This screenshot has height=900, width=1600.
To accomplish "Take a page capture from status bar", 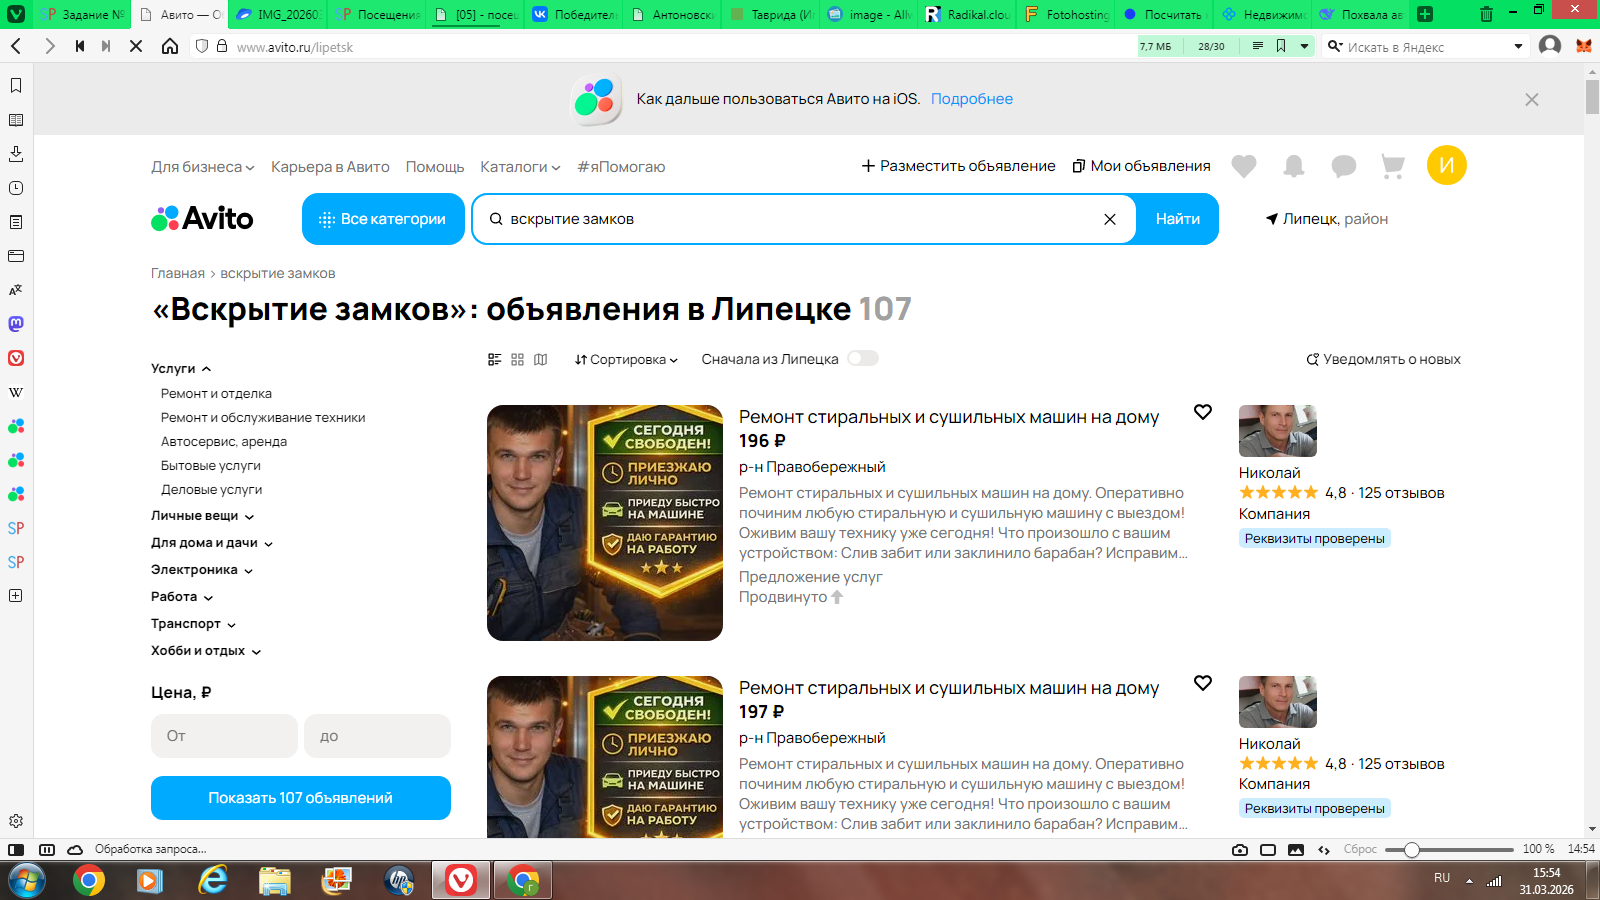I will (1240, 850).
